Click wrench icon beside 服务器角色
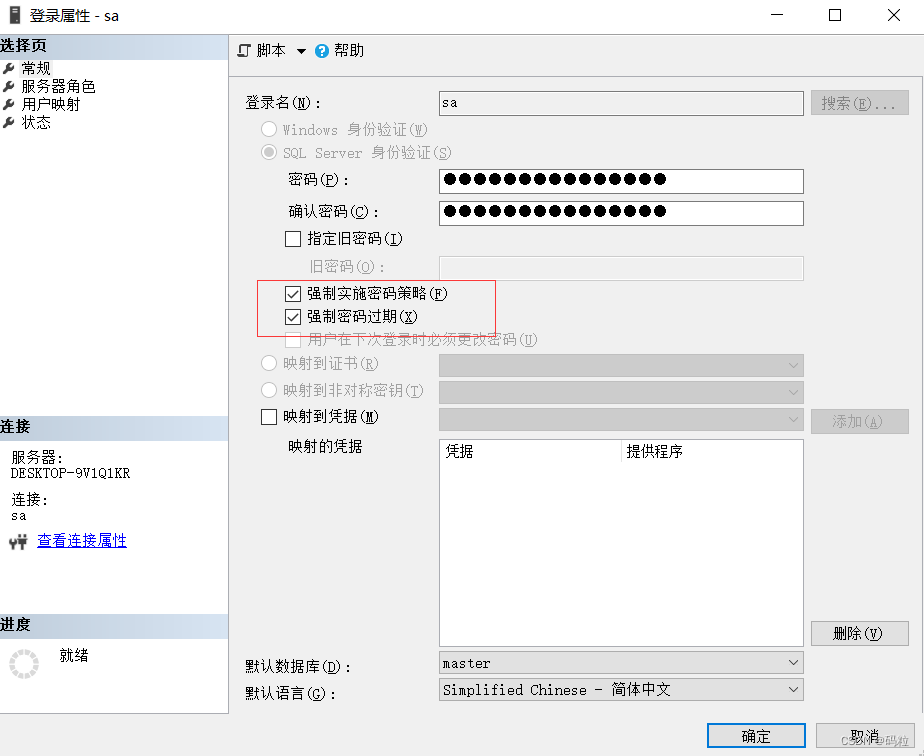 (9, 87)
